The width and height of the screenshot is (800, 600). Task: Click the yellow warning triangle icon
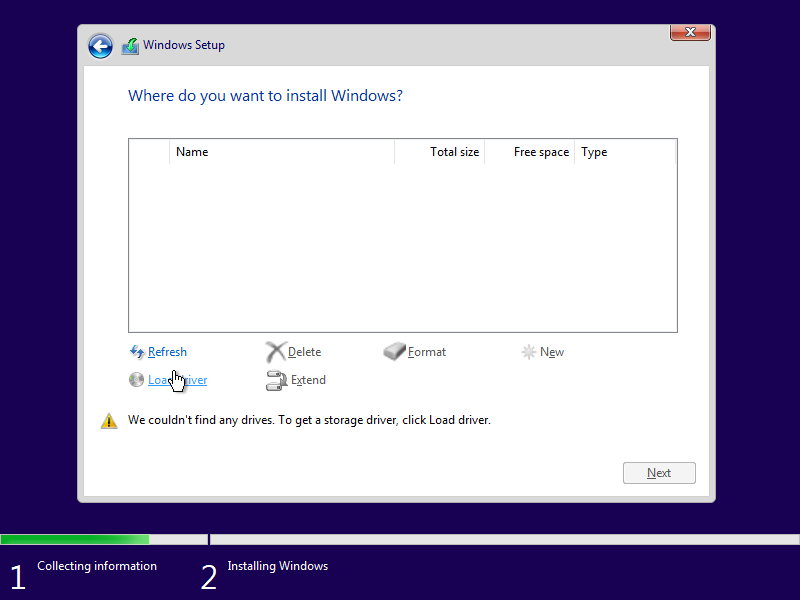pos(109,420)
